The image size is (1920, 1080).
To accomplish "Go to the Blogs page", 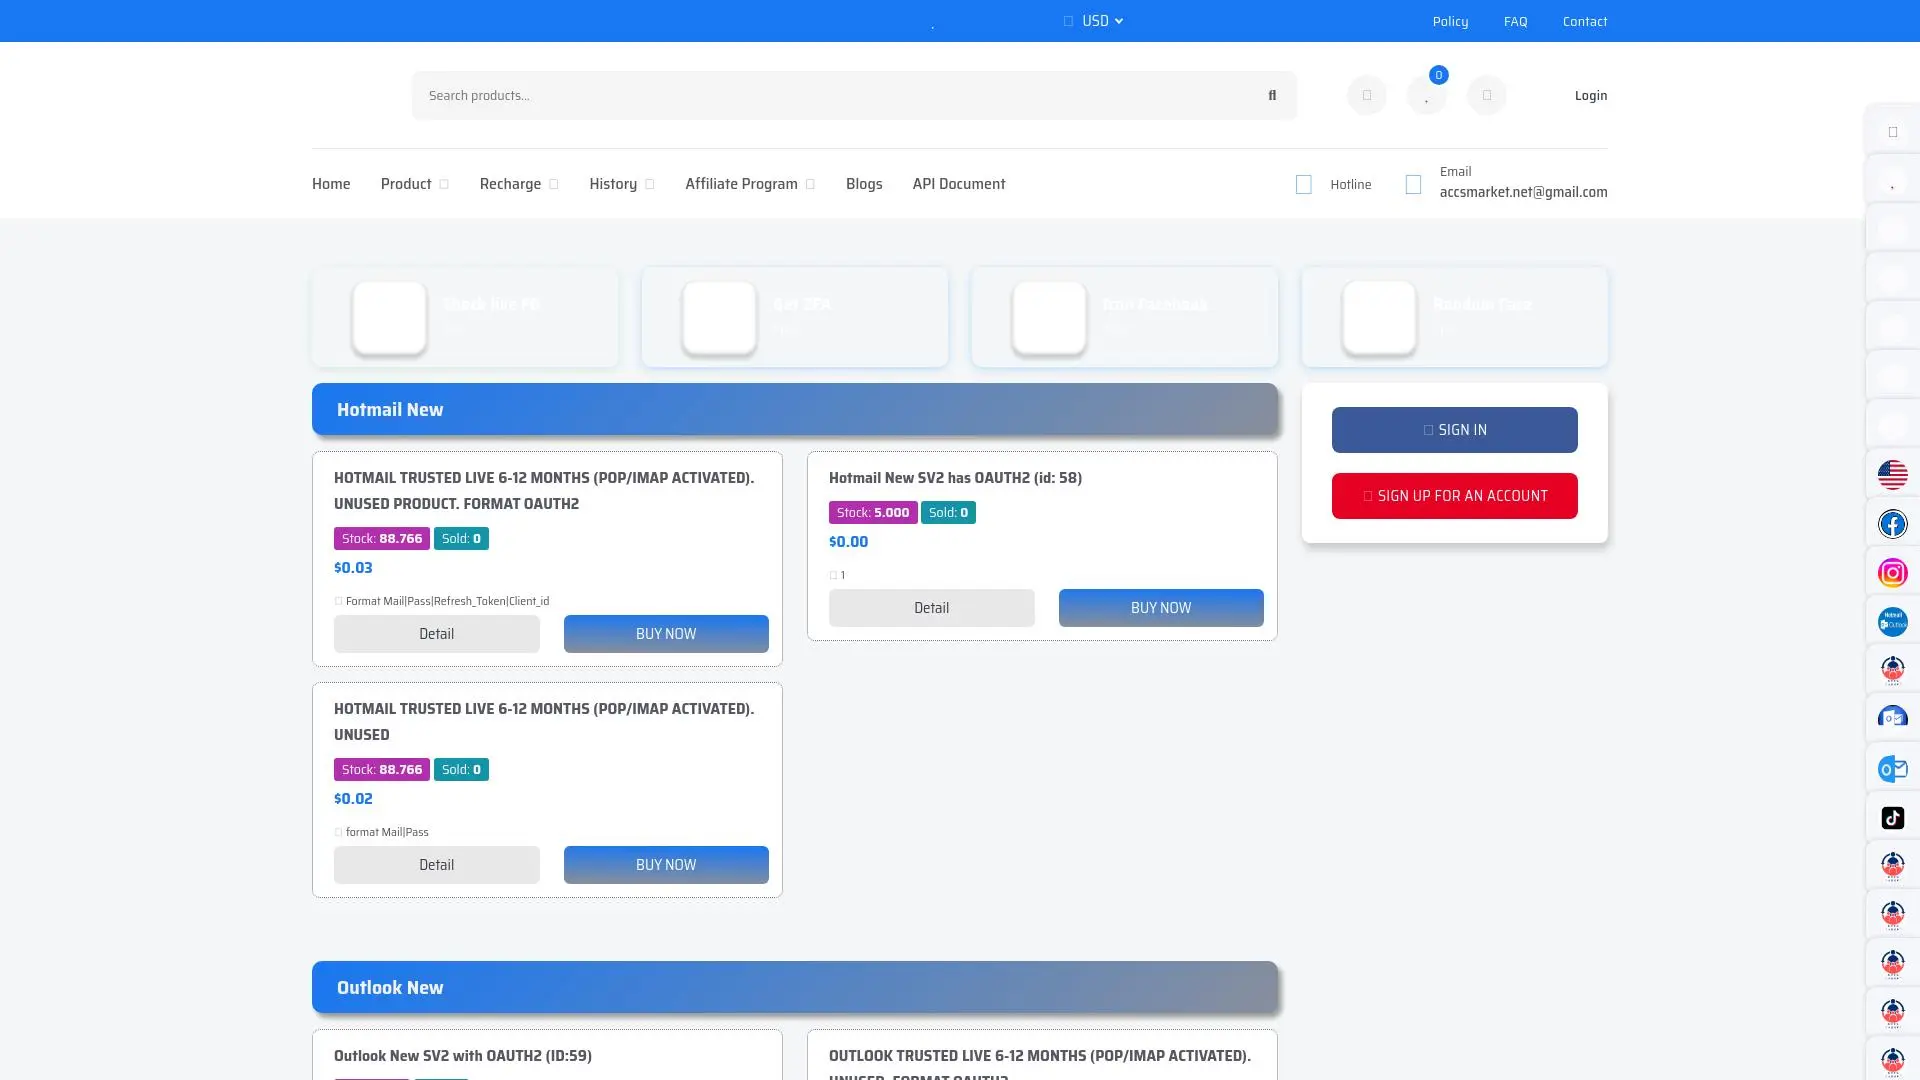I will click(864, 184).
